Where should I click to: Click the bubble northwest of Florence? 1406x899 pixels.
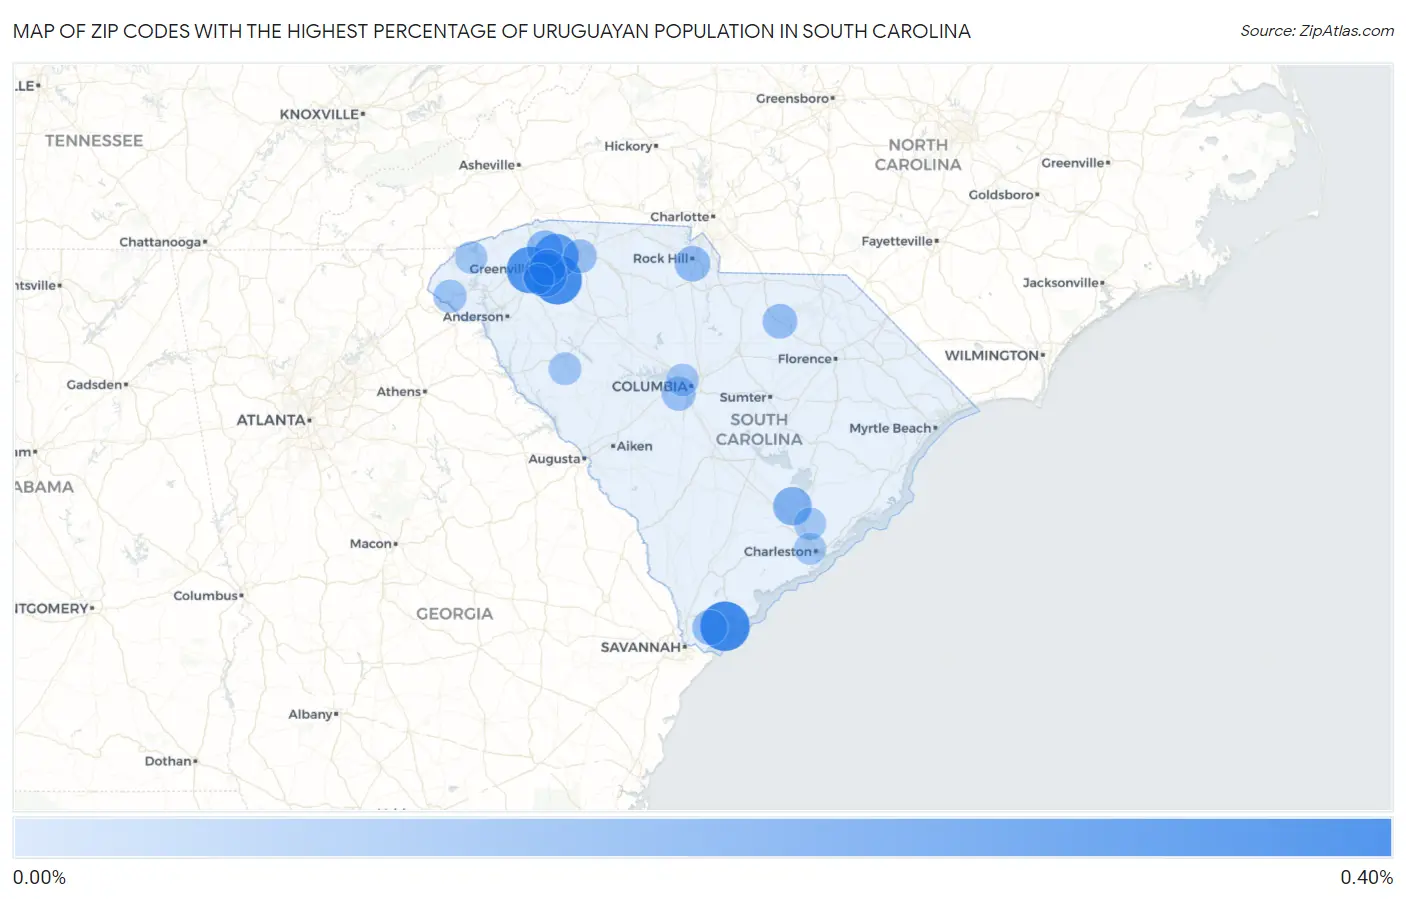780,321
